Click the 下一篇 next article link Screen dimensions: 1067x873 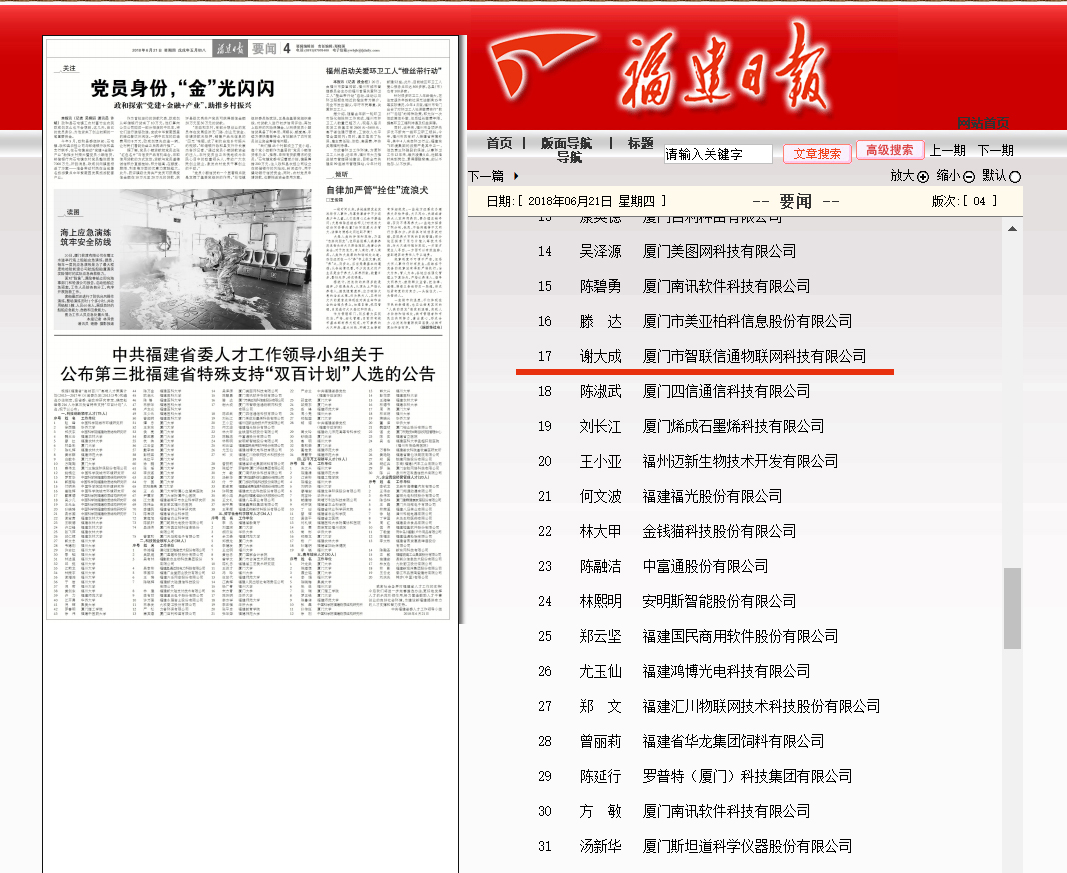tap(486, 176)
